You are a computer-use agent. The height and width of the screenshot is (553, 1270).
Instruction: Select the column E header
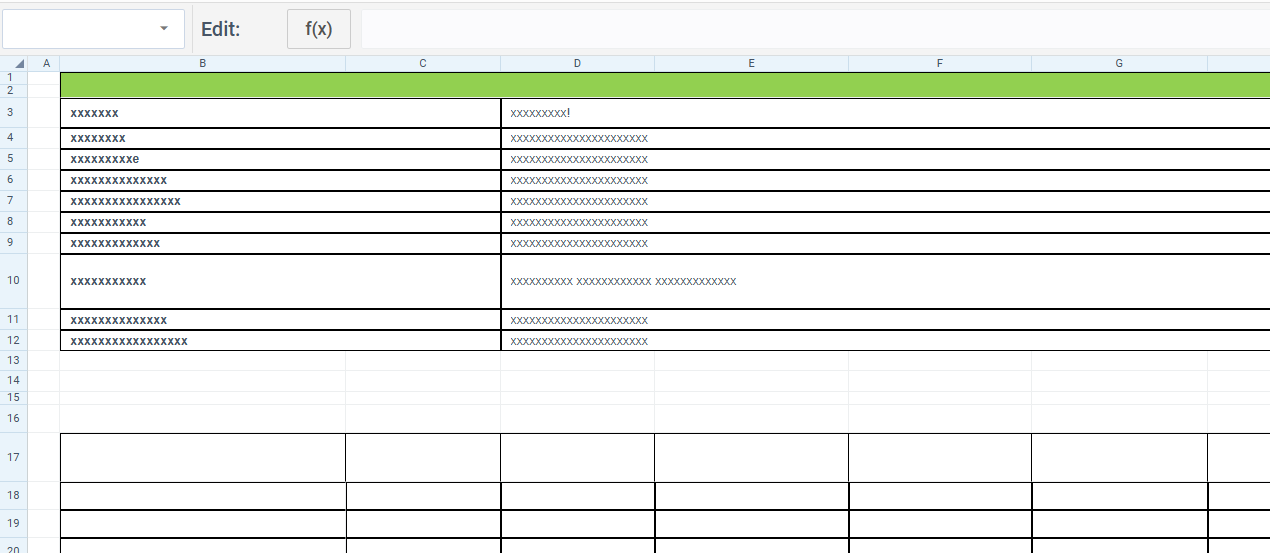(751, 64)
